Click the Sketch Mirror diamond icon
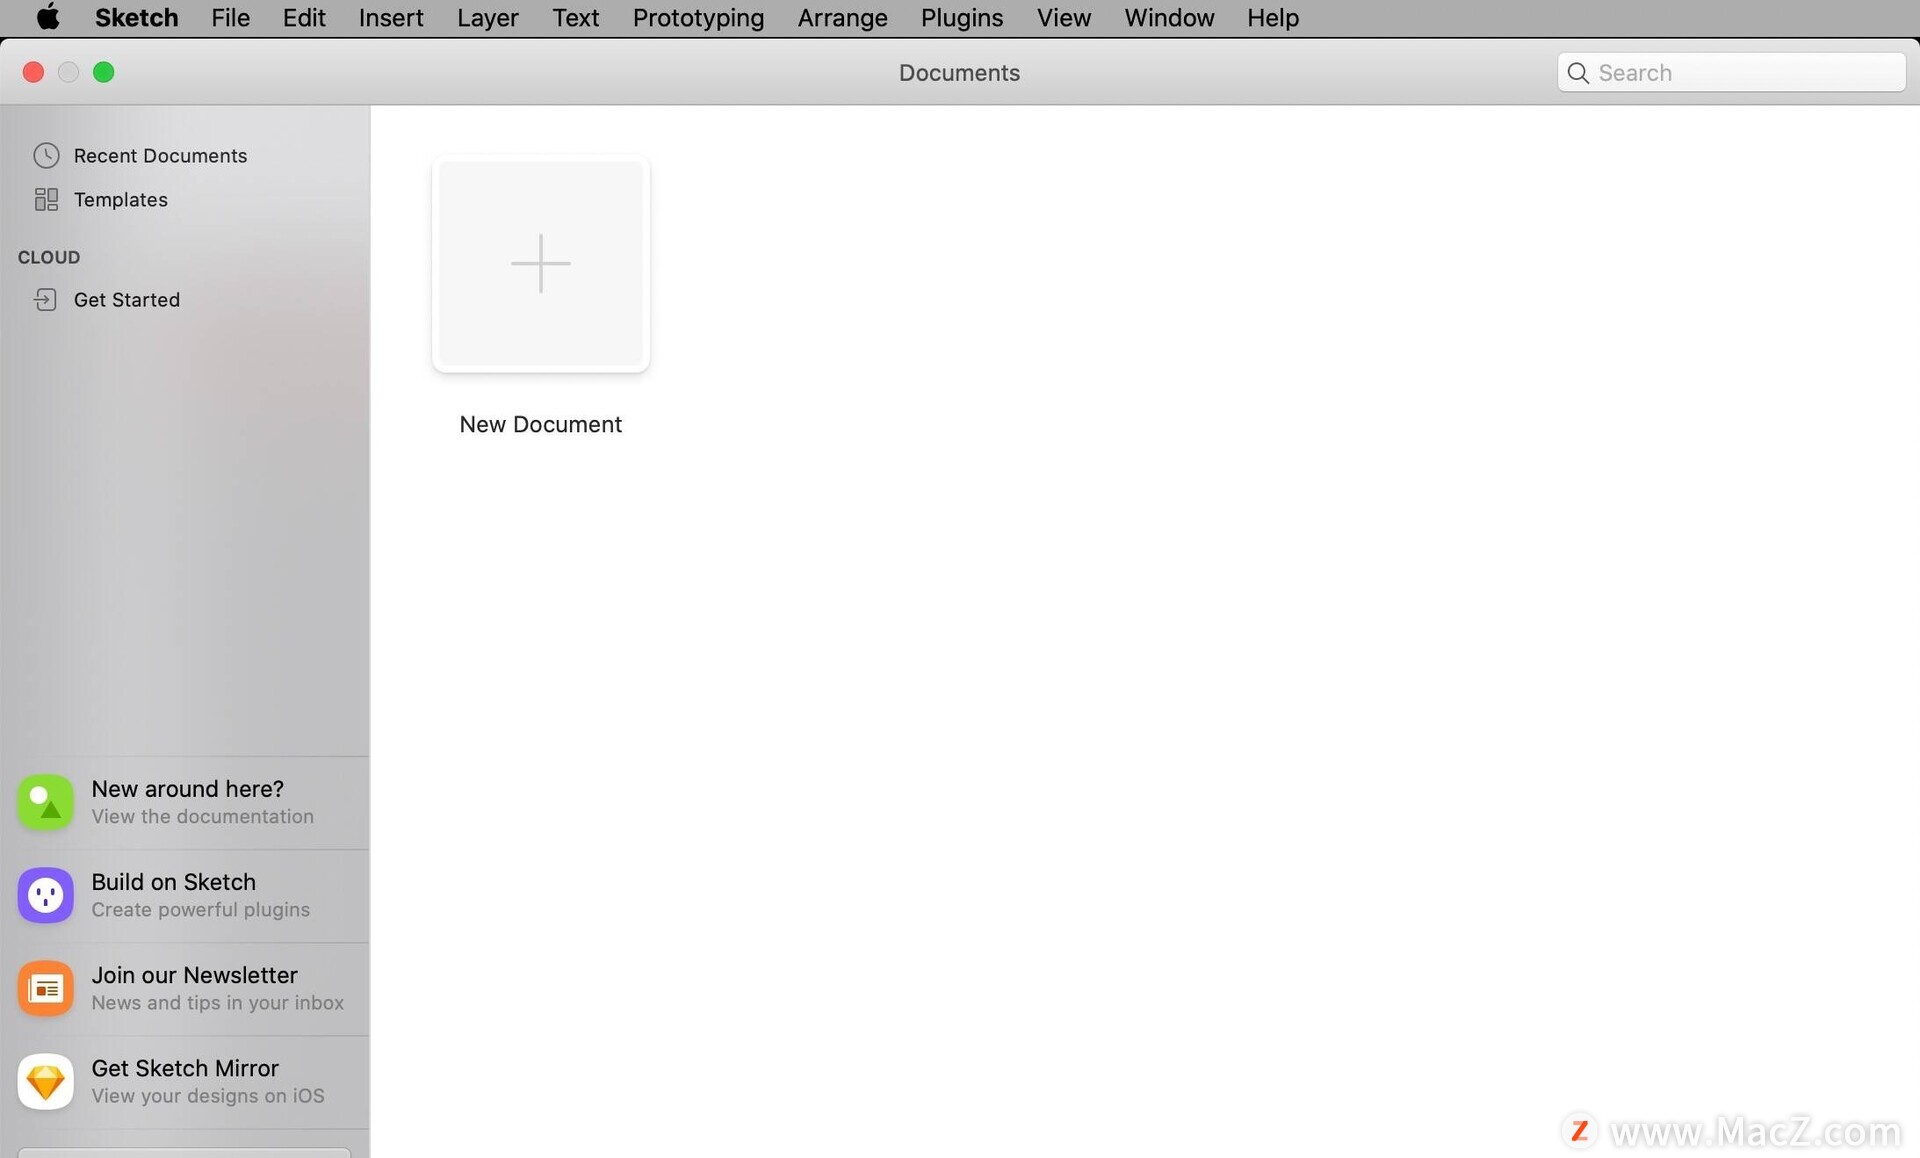The width and height of the screenshot is (1920, 1158). (46, 1081)
